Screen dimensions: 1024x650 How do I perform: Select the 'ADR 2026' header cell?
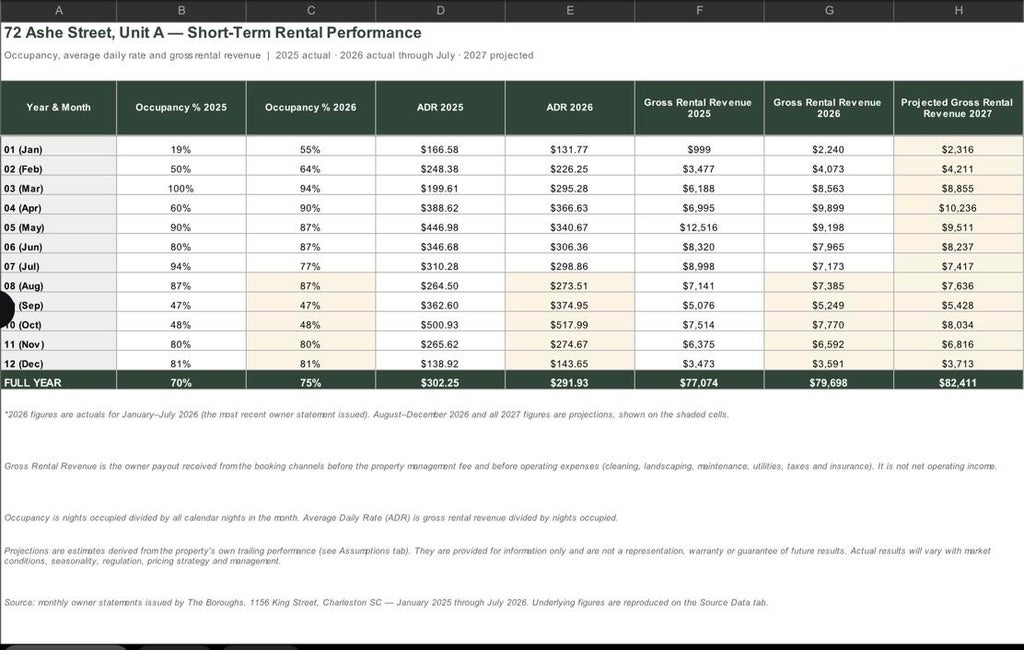(x=569, y=108)
